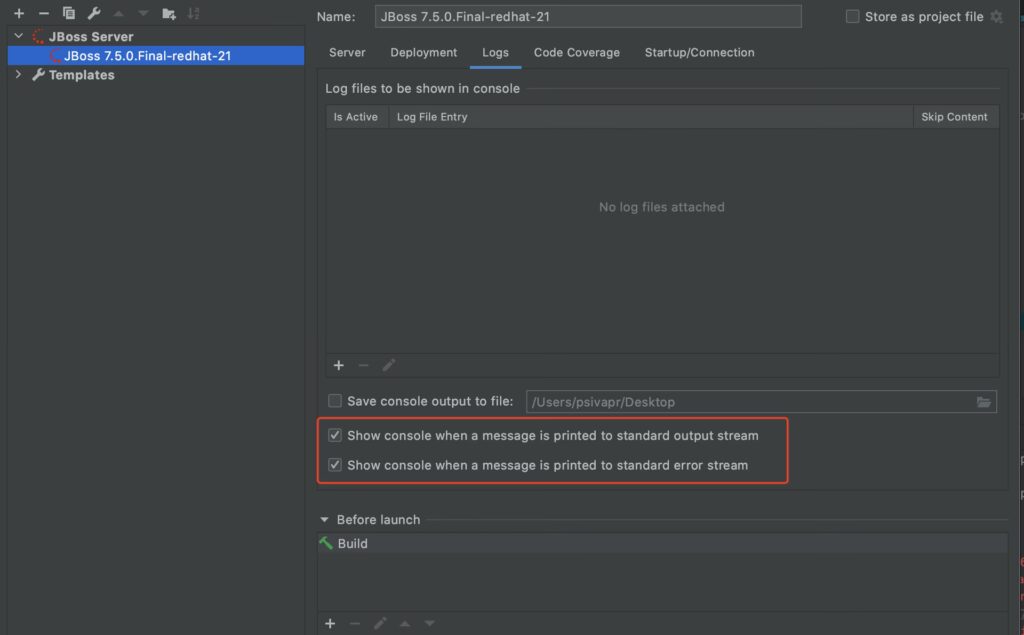Collapse the Before launch section

324,520
